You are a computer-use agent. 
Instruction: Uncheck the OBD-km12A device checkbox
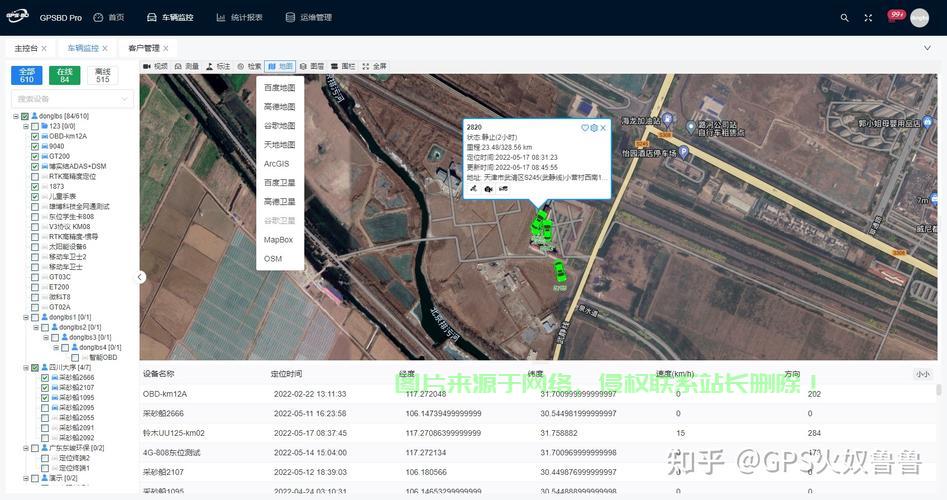click(x=35, y=136)
